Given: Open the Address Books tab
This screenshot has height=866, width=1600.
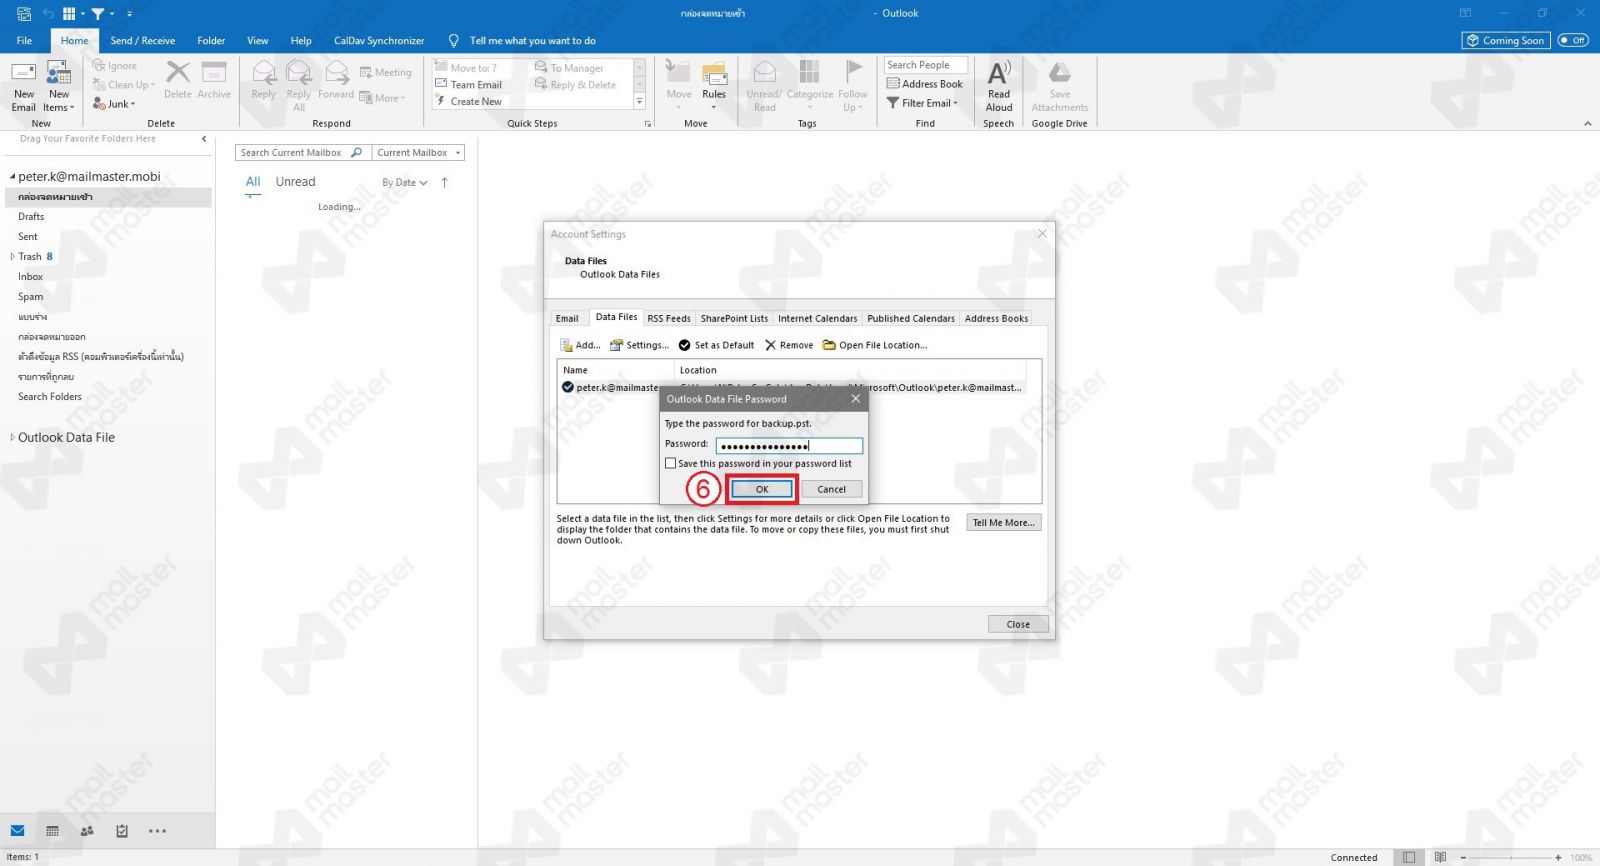Looking at the screenshot, I should (996, 318).
